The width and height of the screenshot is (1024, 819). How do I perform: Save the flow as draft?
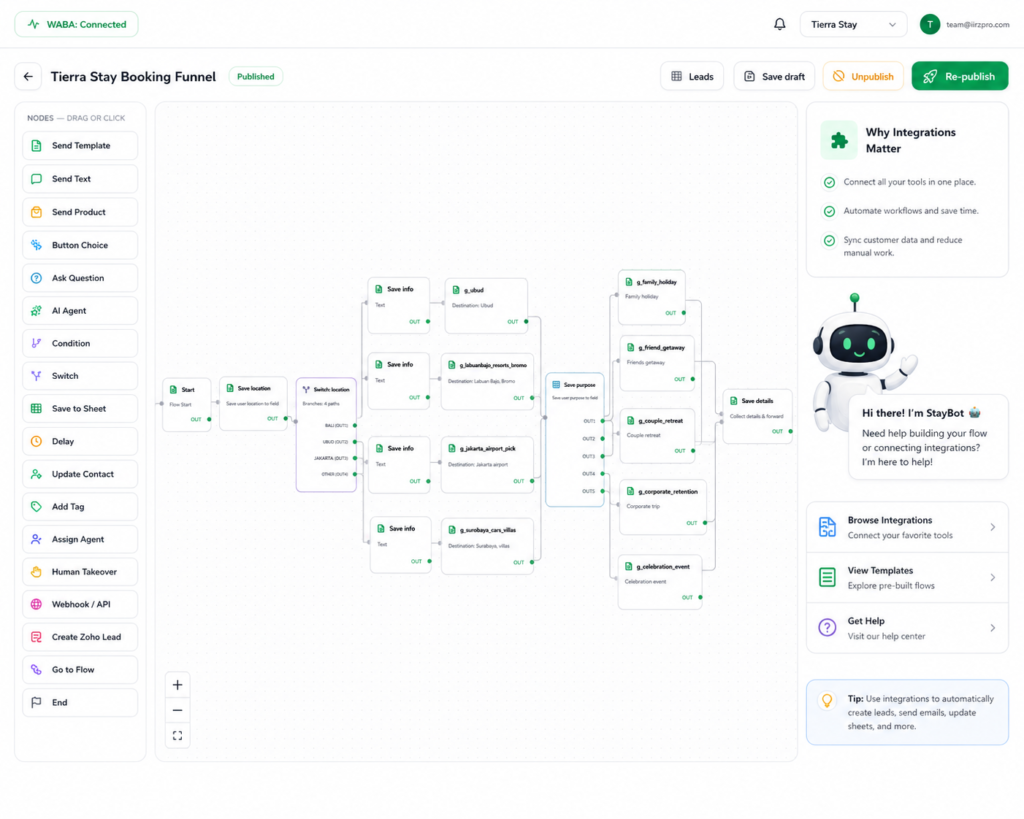pyautogui.click(x=774, y=76)
